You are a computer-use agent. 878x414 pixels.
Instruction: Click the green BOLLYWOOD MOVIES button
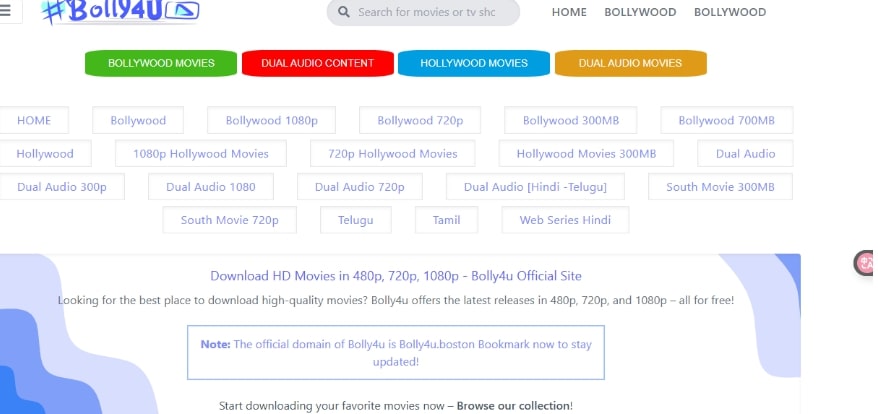[x=161, y=63]
